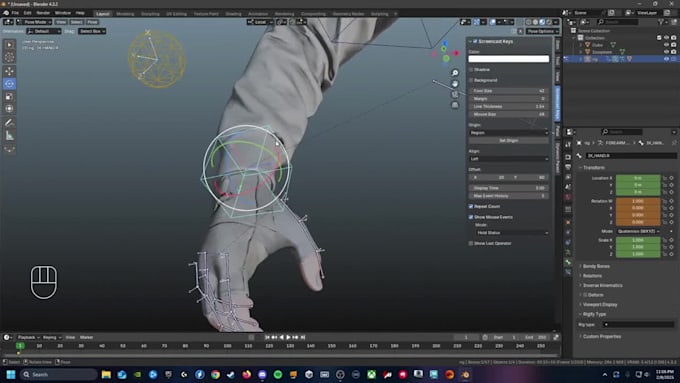Click the Select Box tool icon
This screenshot has width=680, height=383.
[9, 45]
